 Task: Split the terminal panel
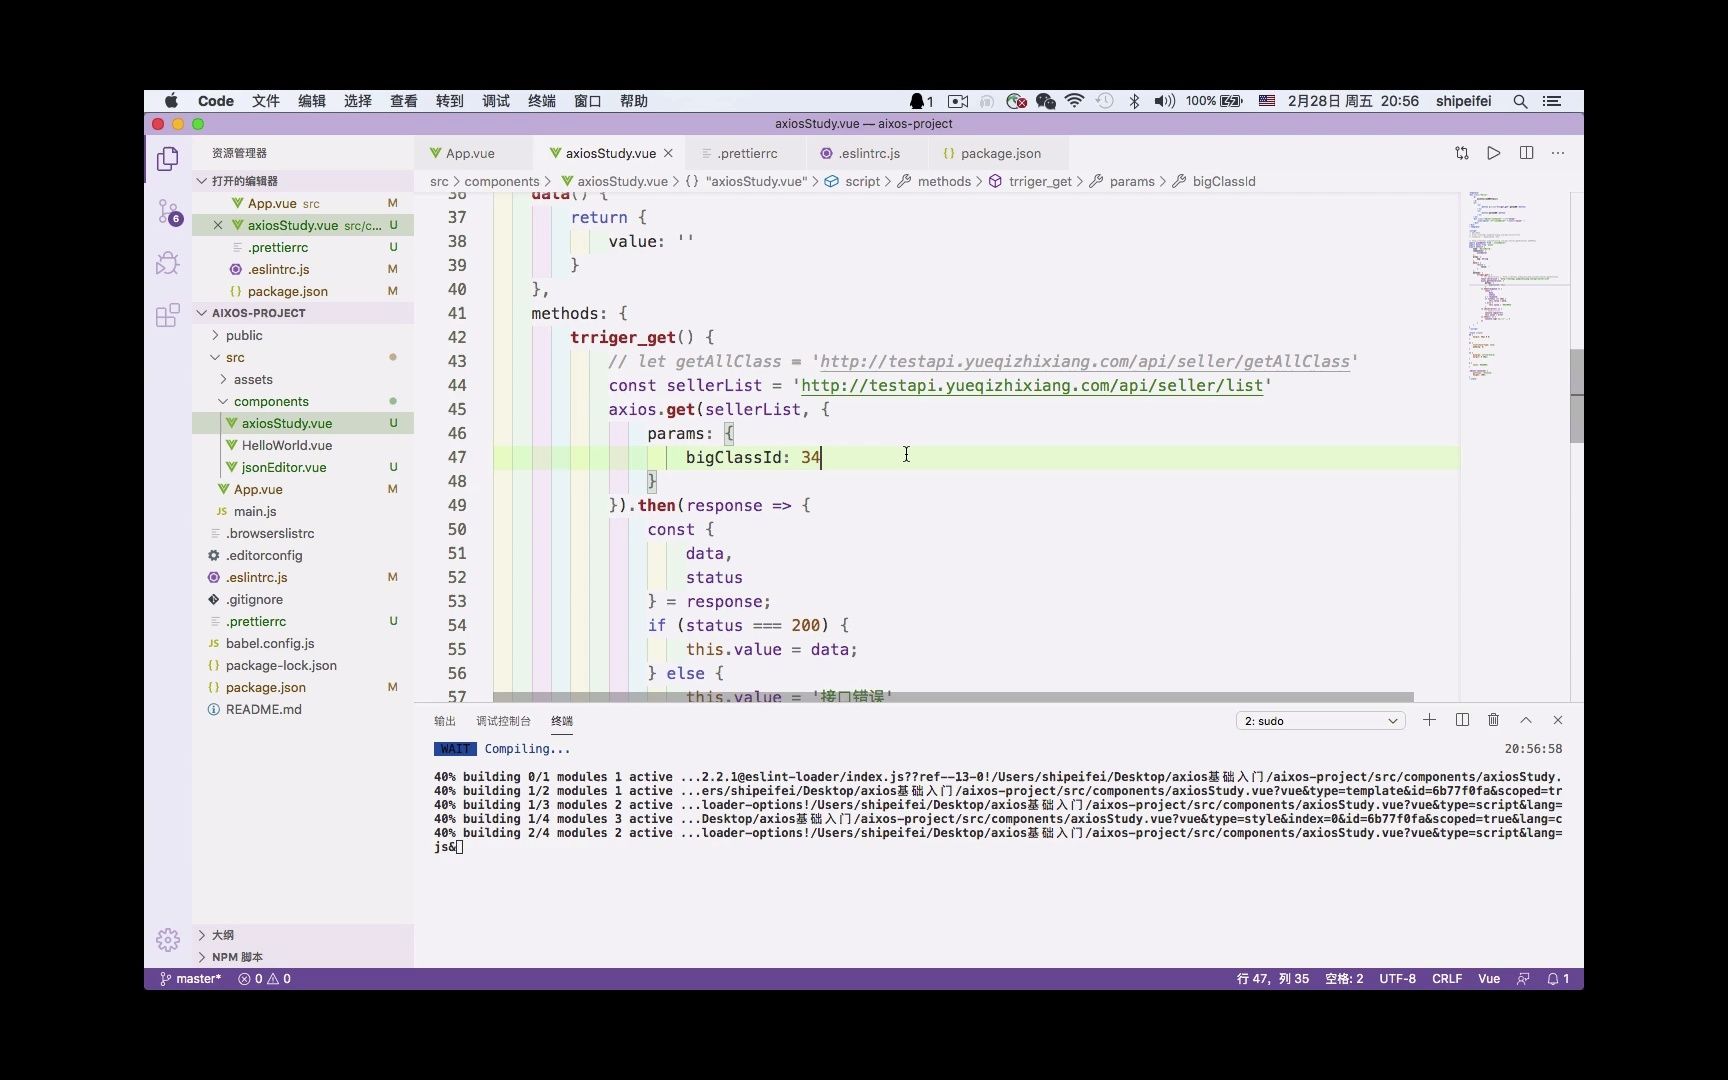pyautogui.click(x=1462, y=720)
